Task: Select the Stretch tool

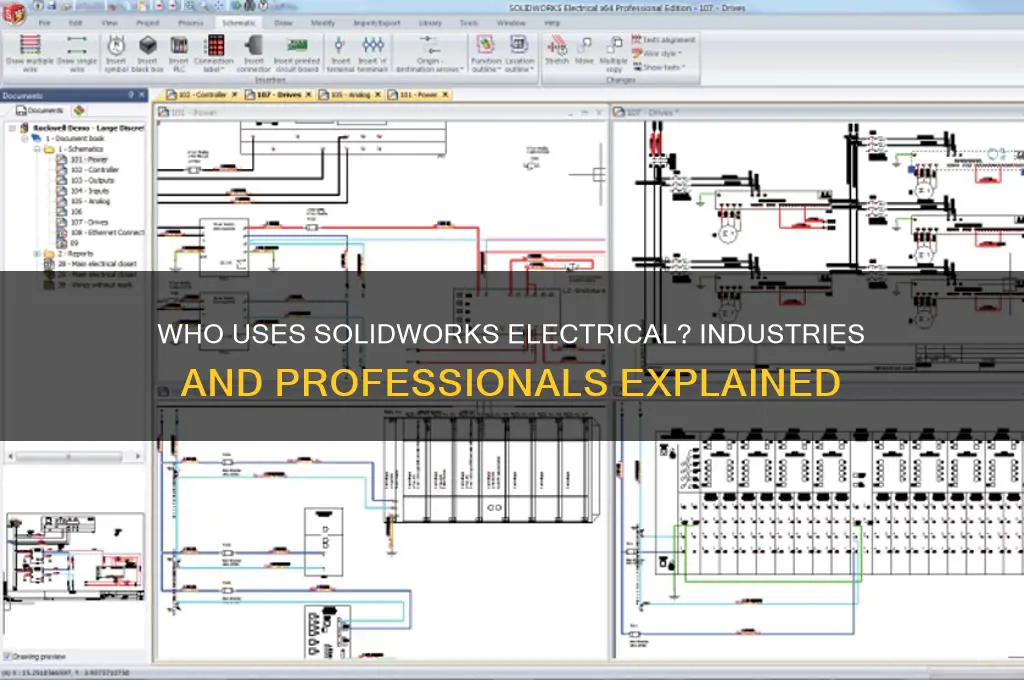Action: [x=556, y=51]
